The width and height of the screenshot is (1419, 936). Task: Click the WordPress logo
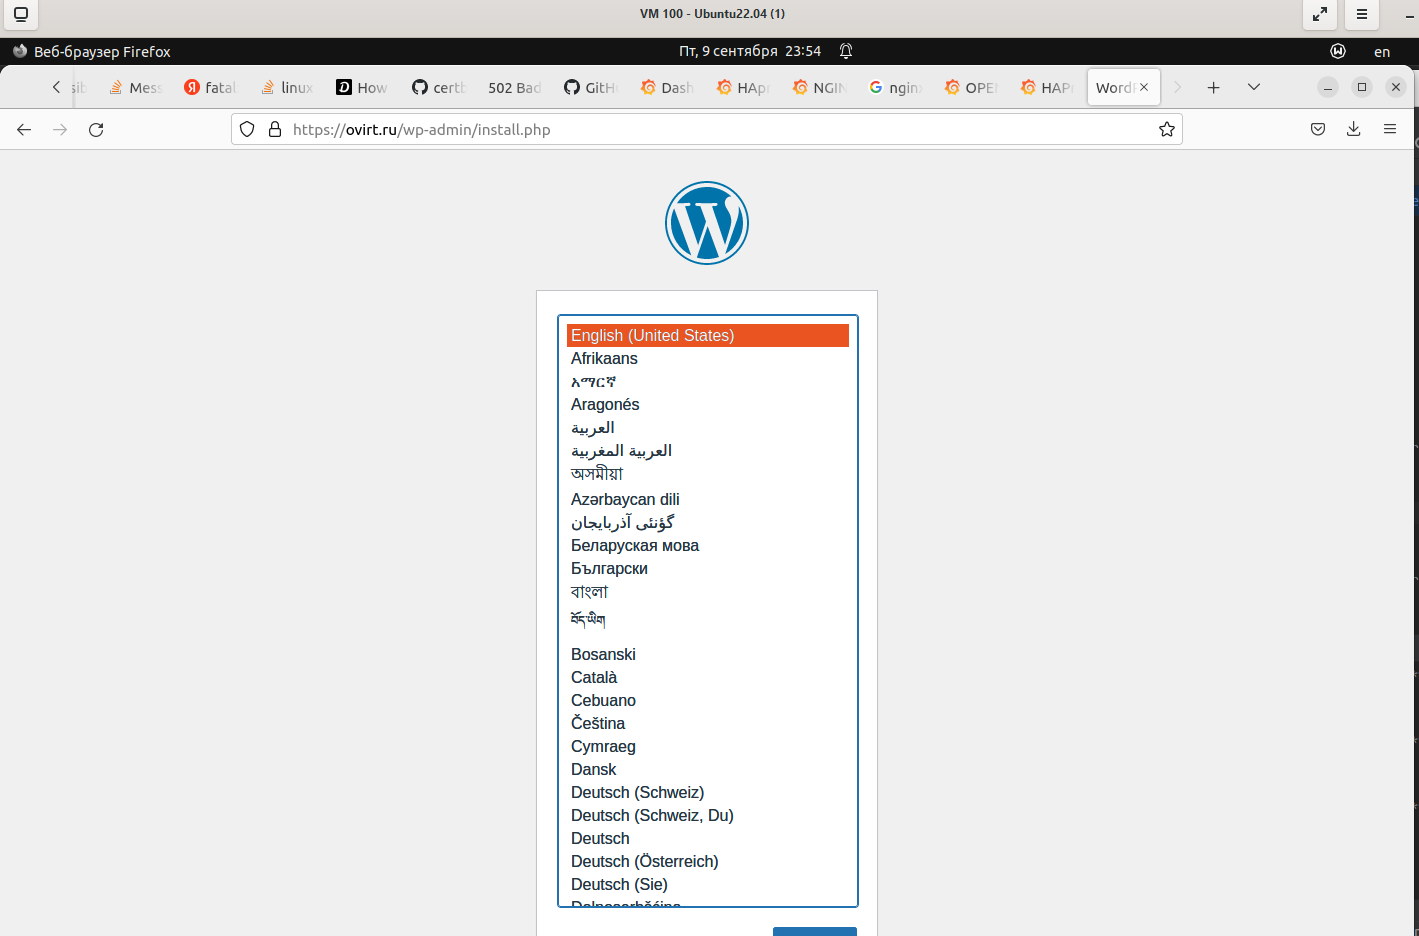(x=707, y=223)
